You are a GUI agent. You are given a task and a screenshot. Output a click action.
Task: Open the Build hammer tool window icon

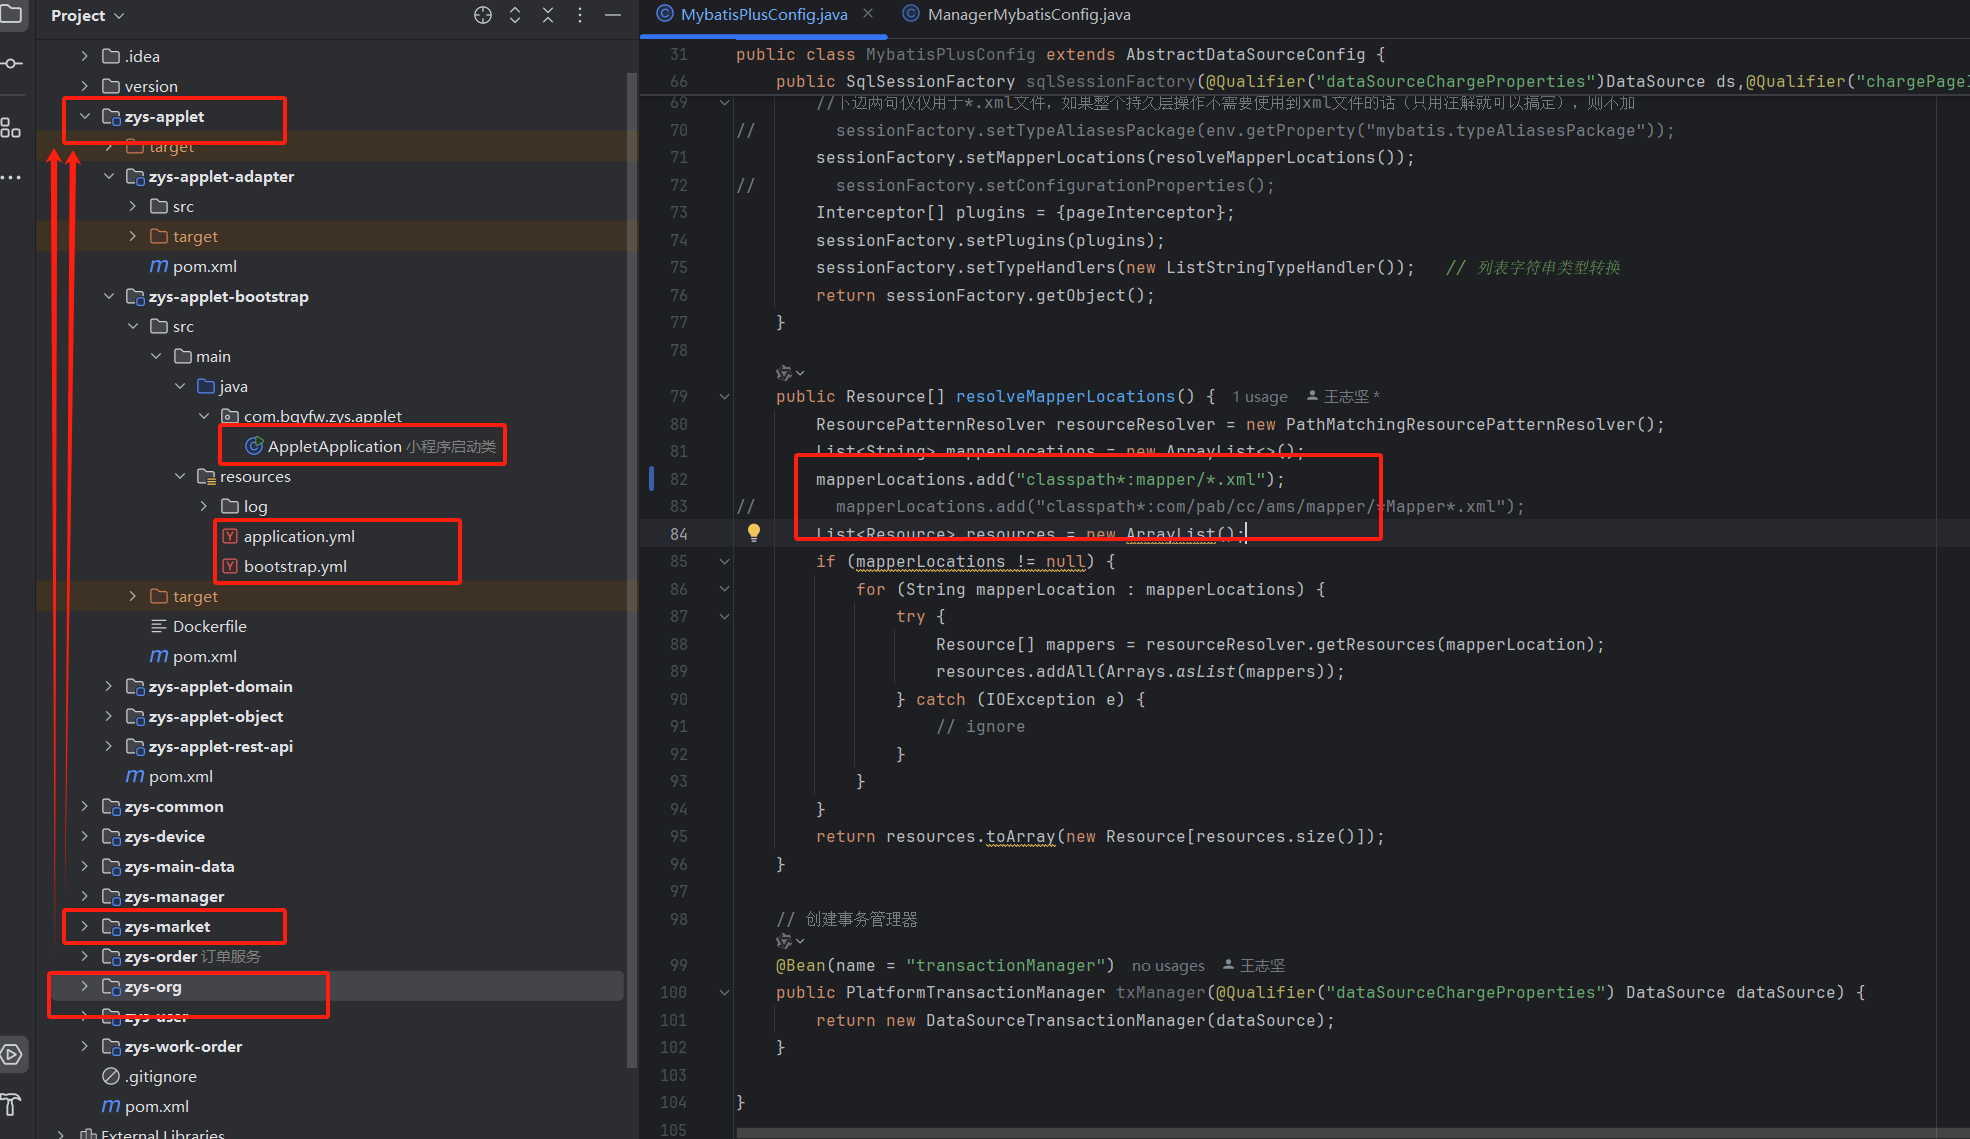[x=11, y=1104]
